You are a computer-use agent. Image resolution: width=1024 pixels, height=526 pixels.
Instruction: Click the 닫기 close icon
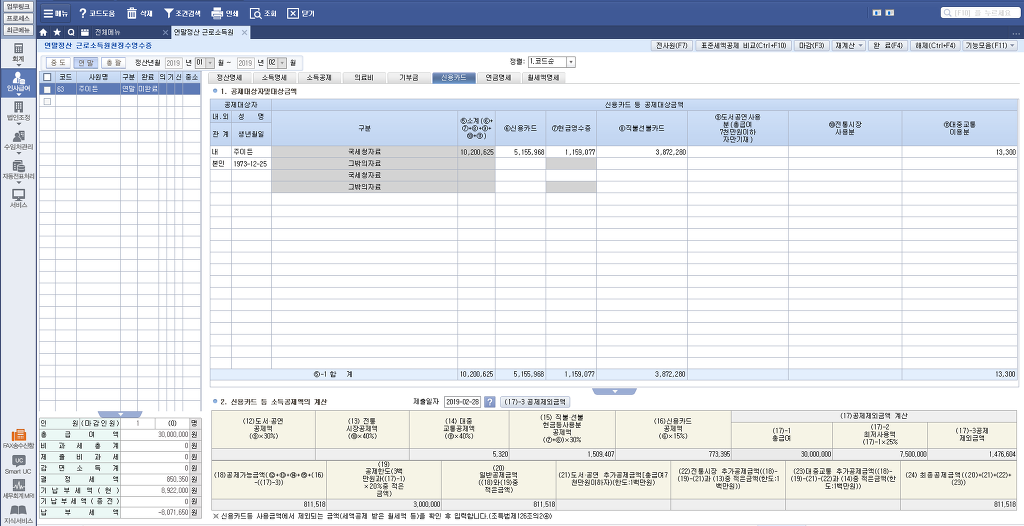(x=301, y=13)
